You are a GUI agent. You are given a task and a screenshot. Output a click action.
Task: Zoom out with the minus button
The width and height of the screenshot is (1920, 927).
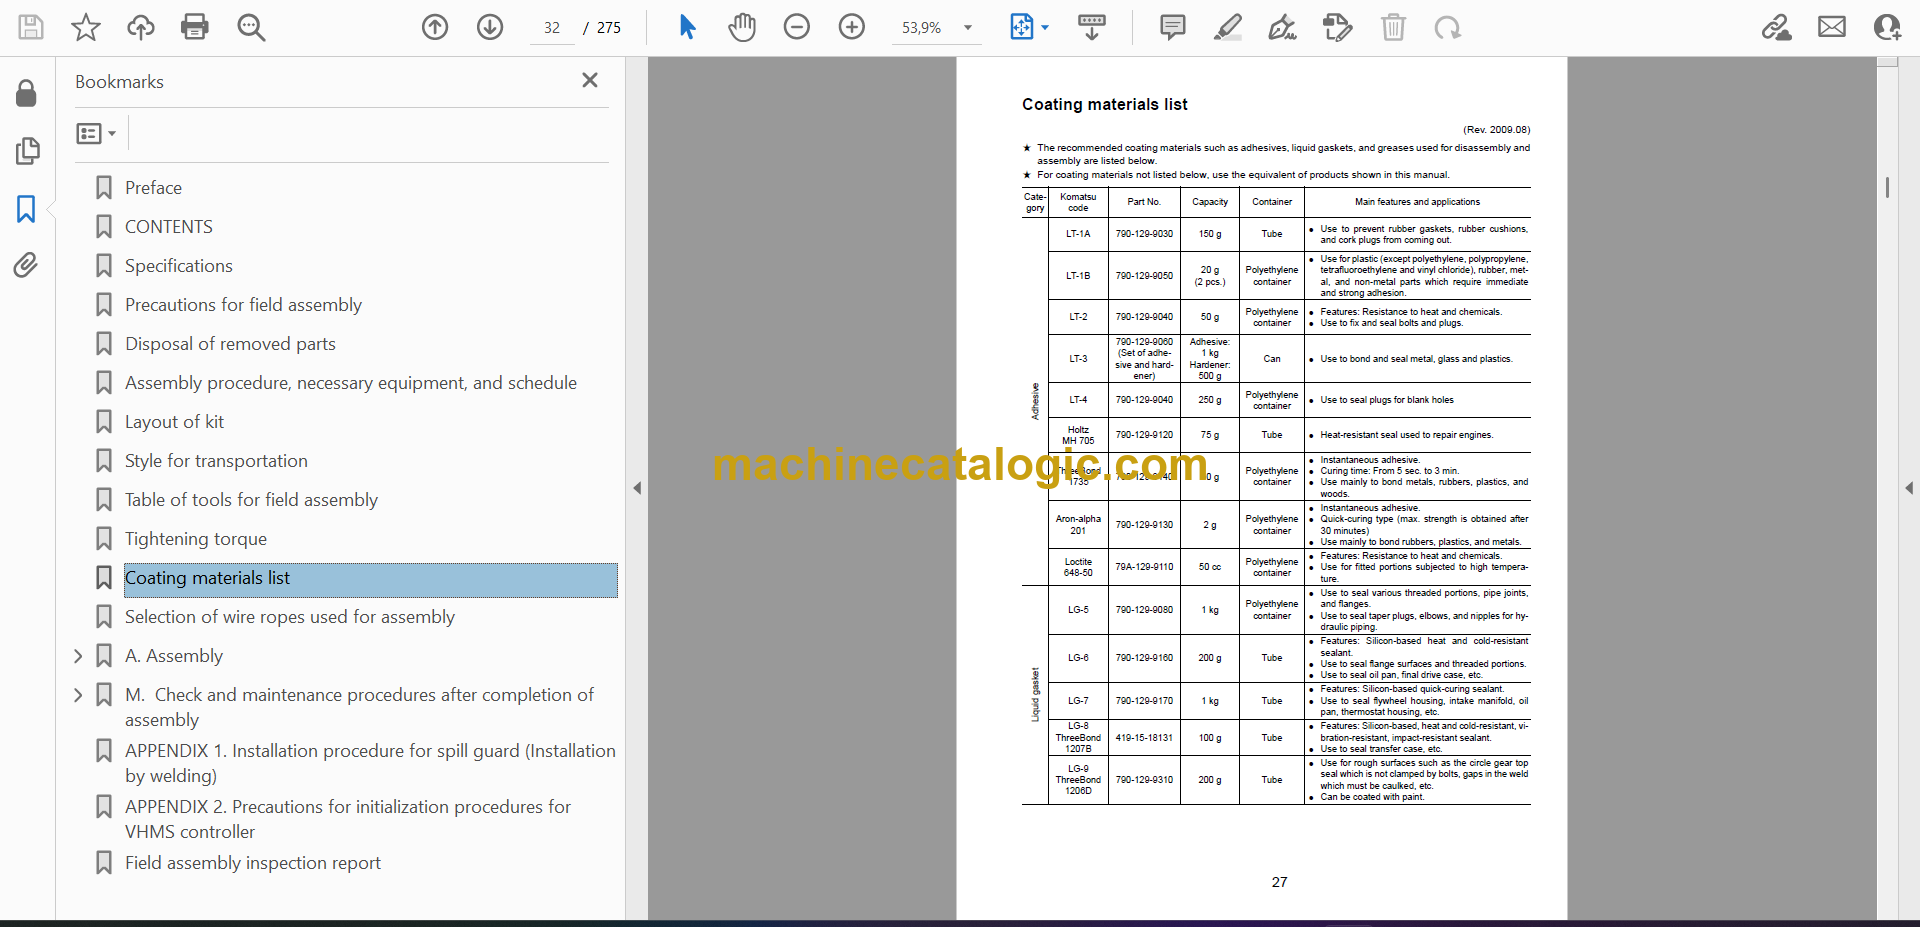(797, 27)
